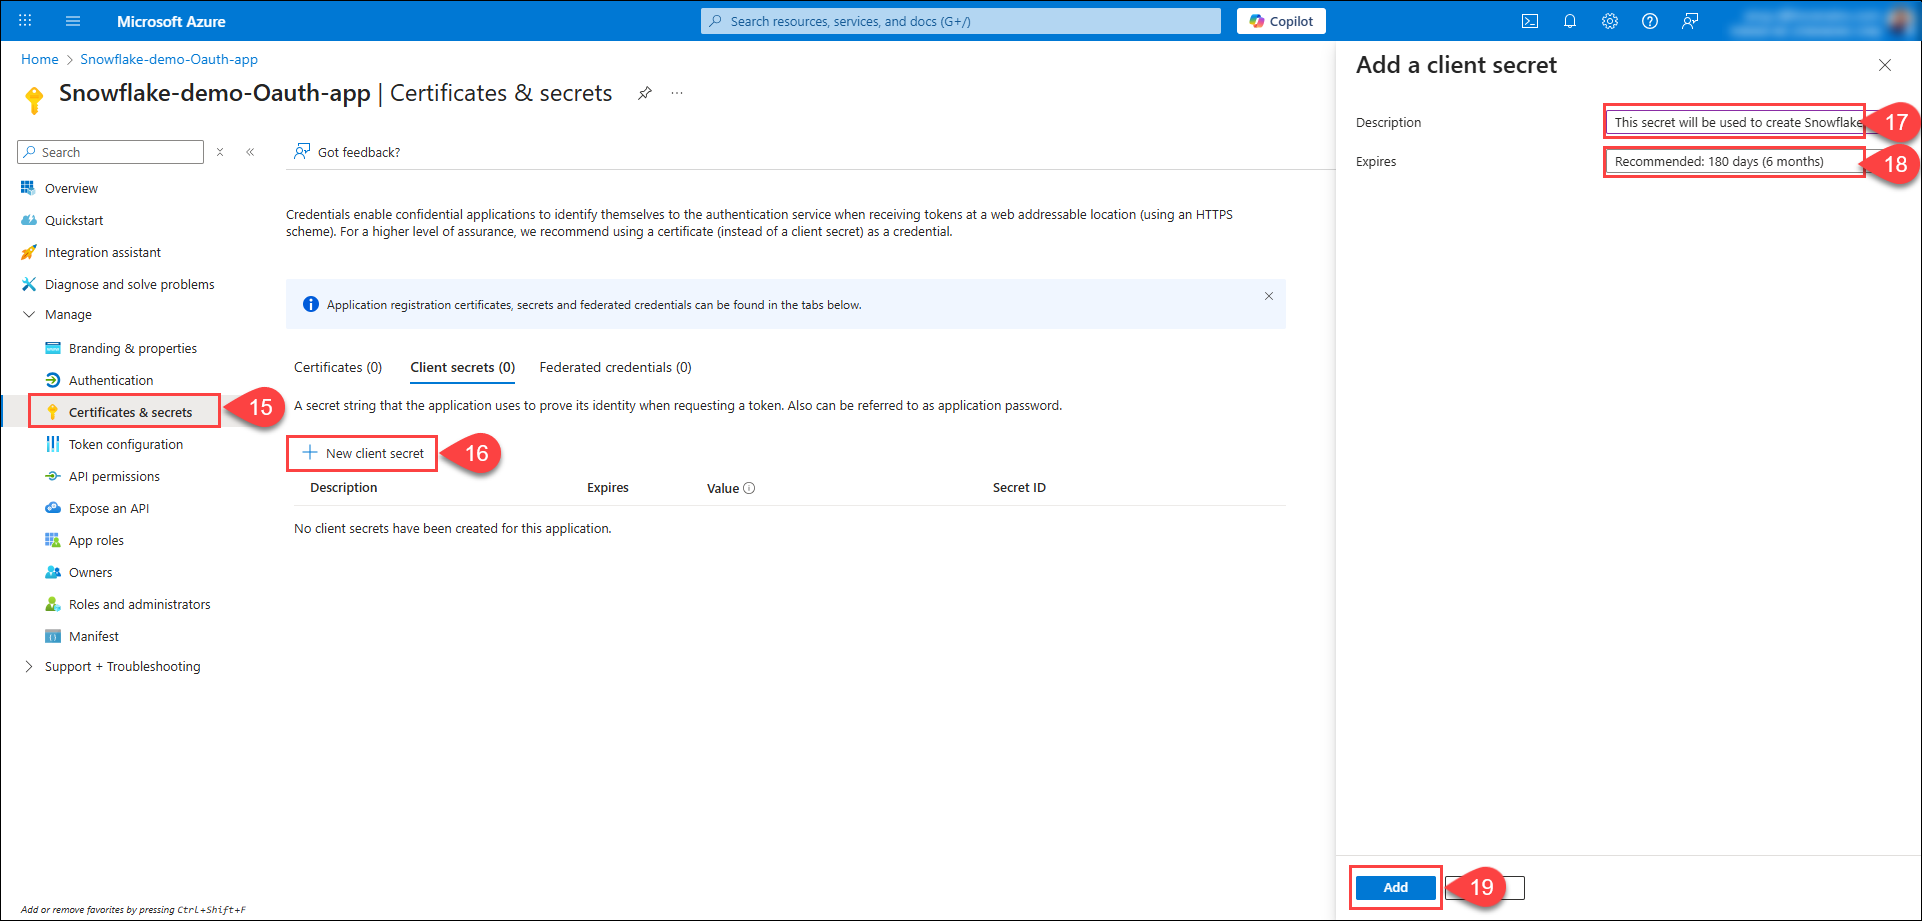
Task: Collapse the left sidebar menu
Action: (x=250, y=152)
